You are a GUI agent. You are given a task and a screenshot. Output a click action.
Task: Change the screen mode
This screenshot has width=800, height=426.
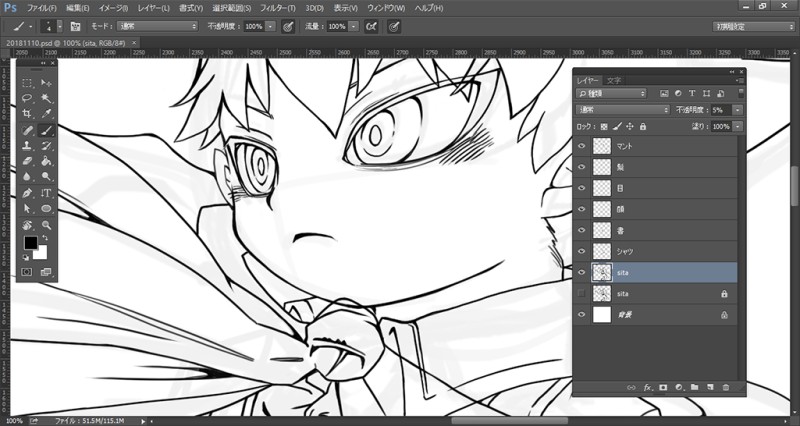[x=46, y=272]
